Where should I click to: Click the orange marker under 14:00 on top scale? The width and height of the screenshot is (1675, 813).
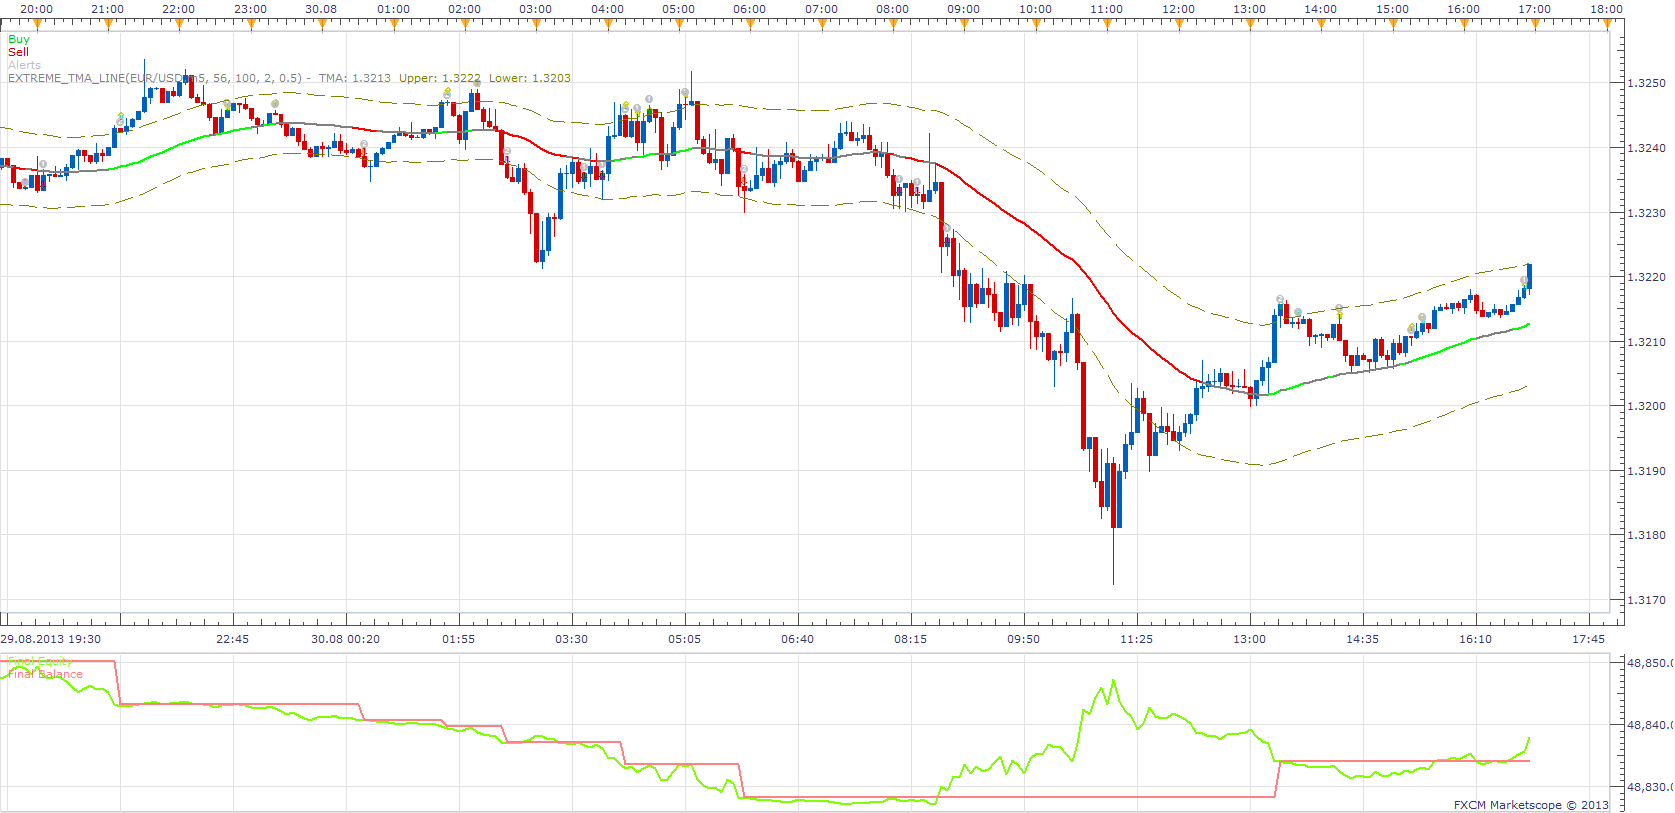tap(1321, 24)
